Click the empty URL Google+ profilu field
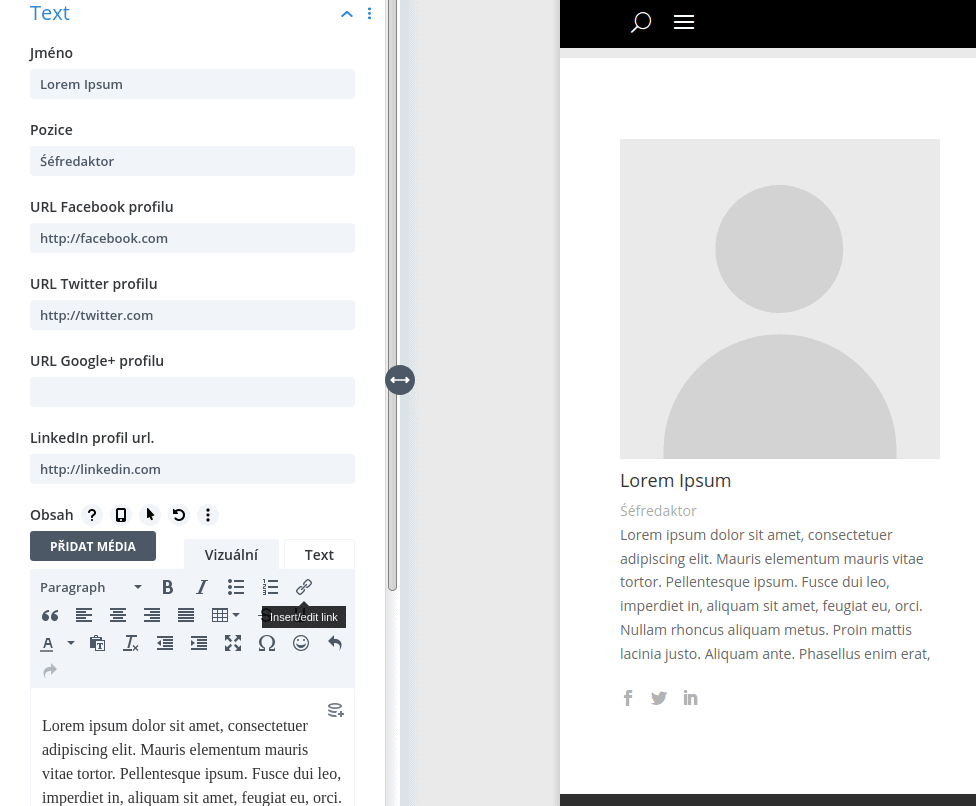The height and width of the screenshot is (806, 976). click(x=192, y=392)
